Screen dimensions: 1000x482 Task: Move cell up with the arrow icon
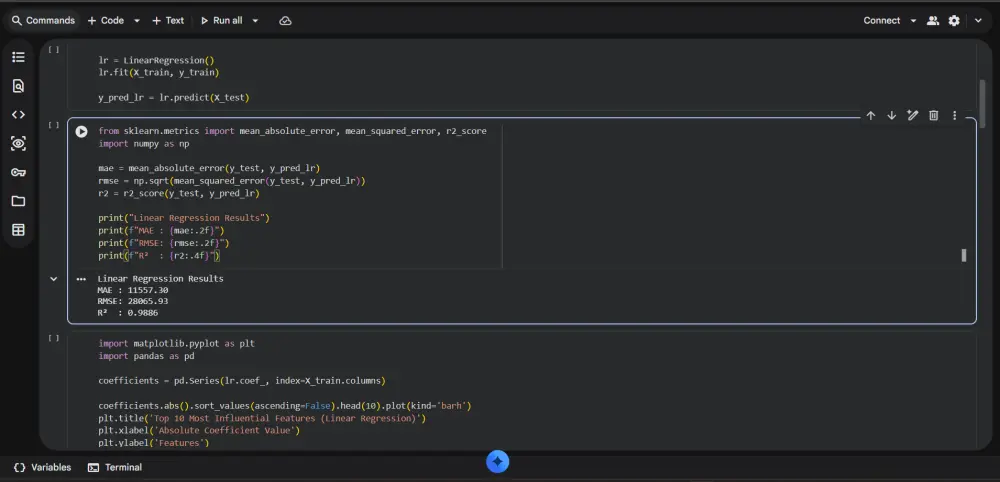click(871, 115)
